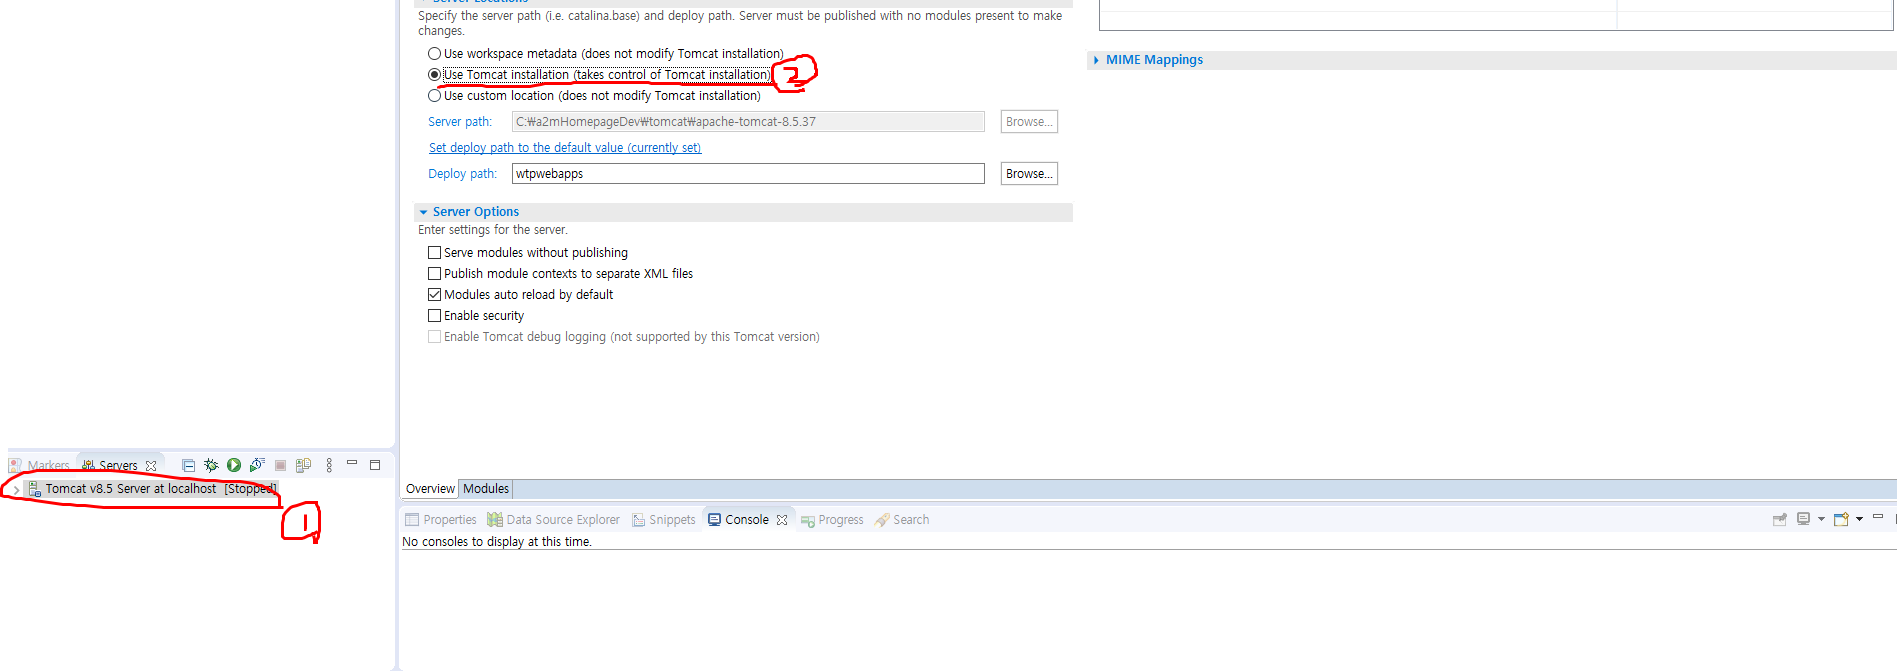Switch to the Search tab
Screen dimensions: 1897x671
[902, 520]
